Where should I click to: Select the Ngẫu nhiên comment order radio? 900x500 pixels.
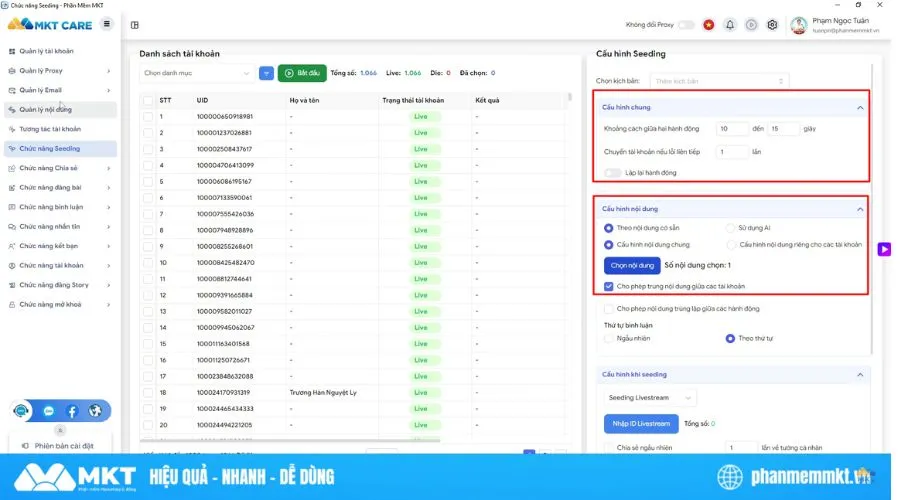click(x=608, y=339)
